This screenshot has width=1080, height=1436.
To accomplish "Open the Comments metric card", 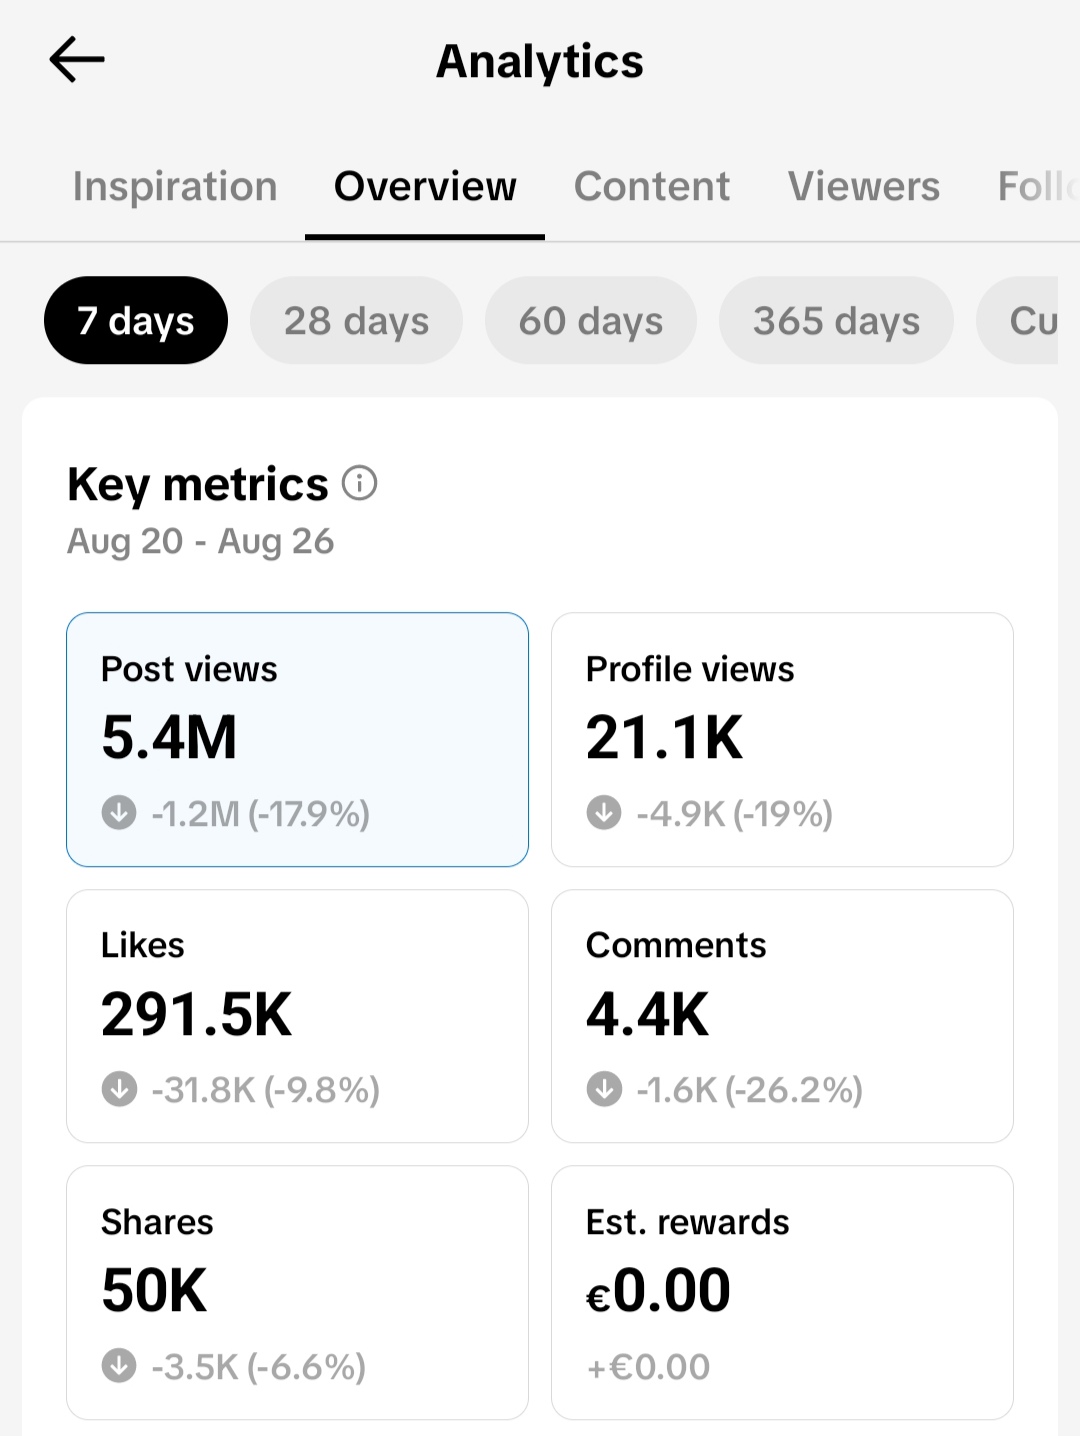I will pyautogui.click(x=782, y=1016).
